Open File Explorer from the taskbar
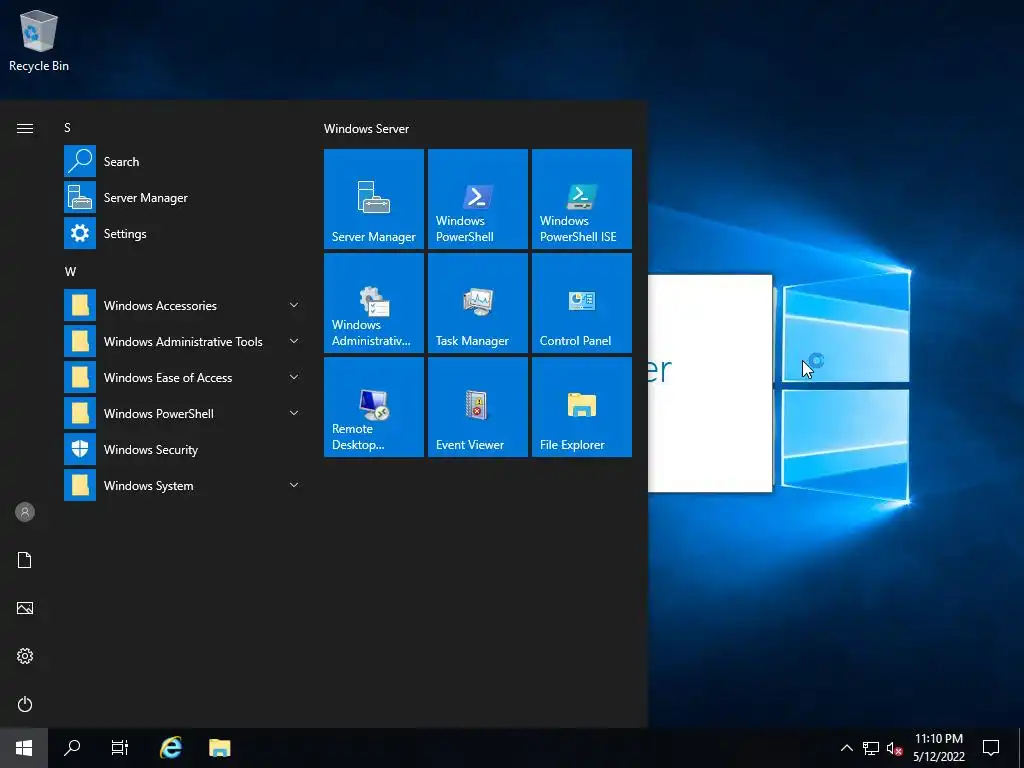The width and height of the screenshot is (1024, 768). coord(219,748)
